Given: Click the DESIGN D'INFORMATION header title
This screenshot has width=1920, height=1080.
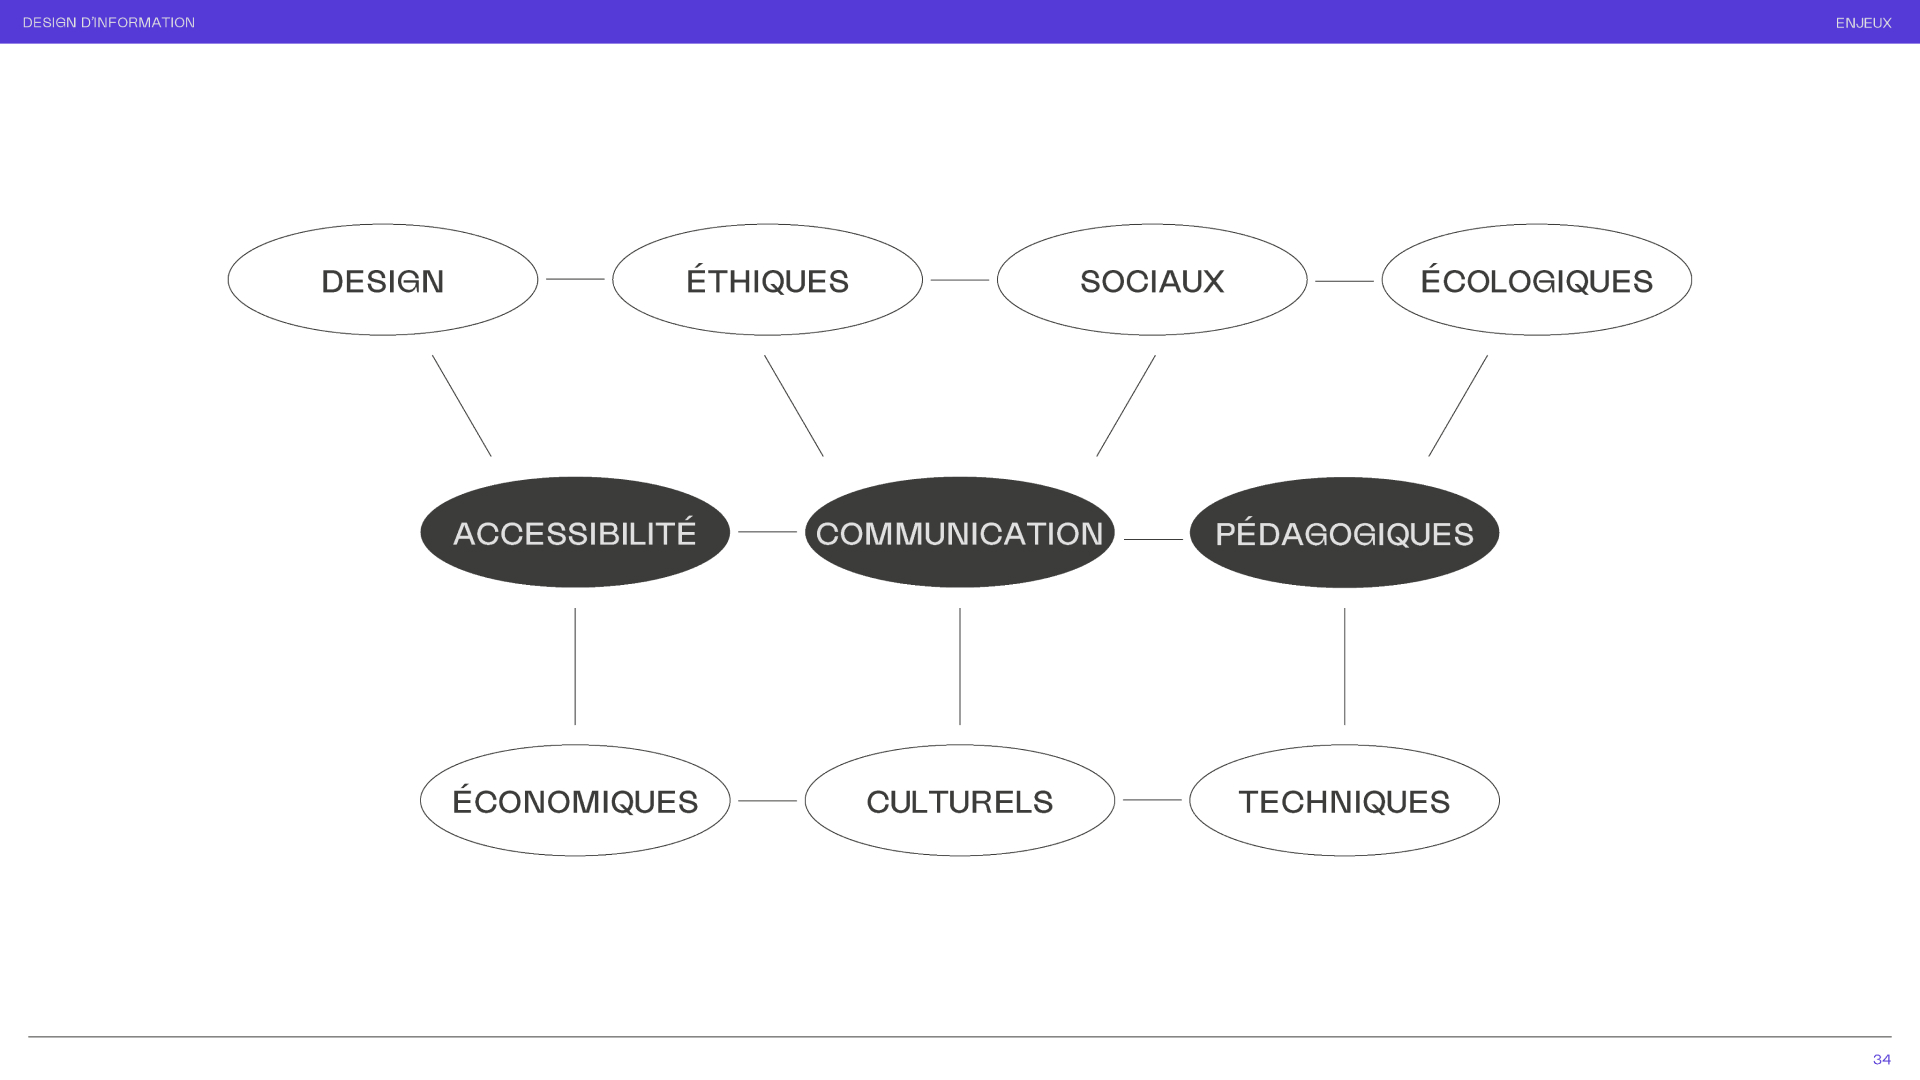Looking at the screenshot, I should [x=109, y=22].
